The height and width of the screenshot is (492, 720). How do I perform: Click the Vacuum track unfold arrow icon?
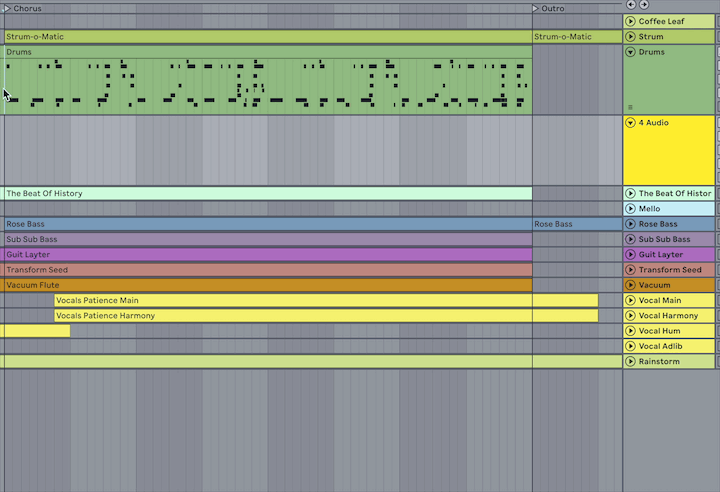point(631,285)
